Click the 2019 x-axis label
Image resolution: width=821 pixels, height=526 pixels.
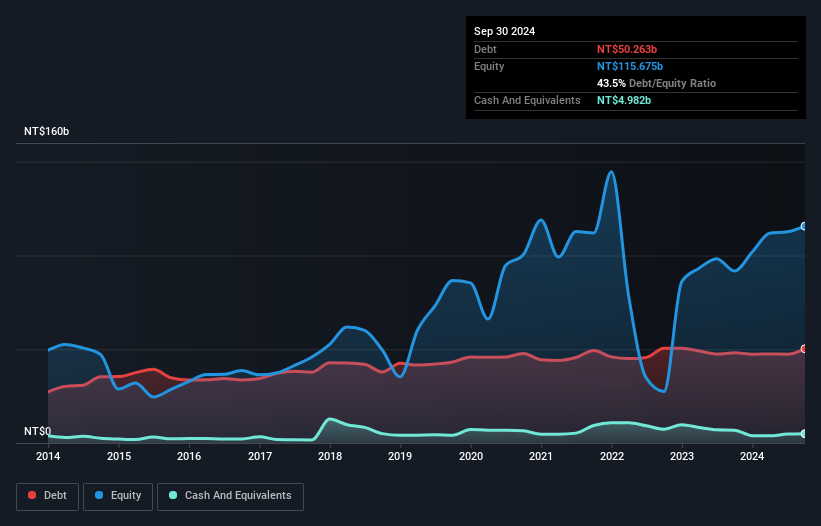click(x=400, y=456)
